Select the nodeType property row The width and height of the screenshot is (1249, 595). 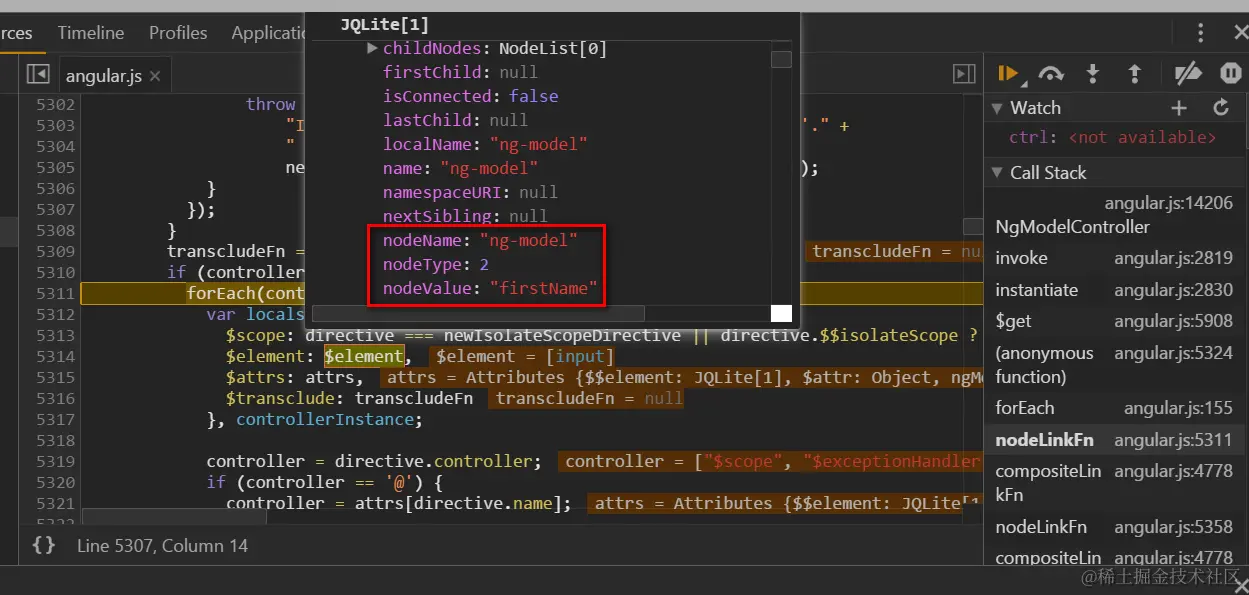[x=435, y=264]
